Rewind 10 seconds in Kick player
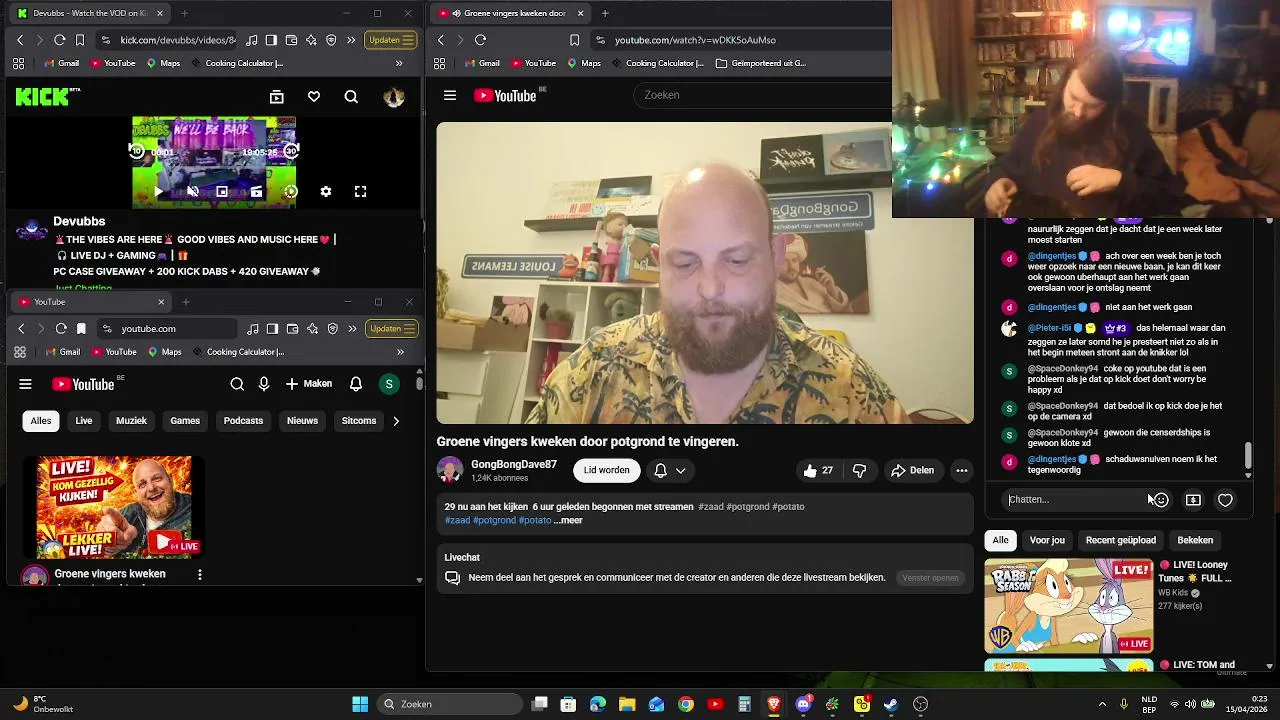The height and width of the screenshot is (720, 1280). [x=137, y=151]
